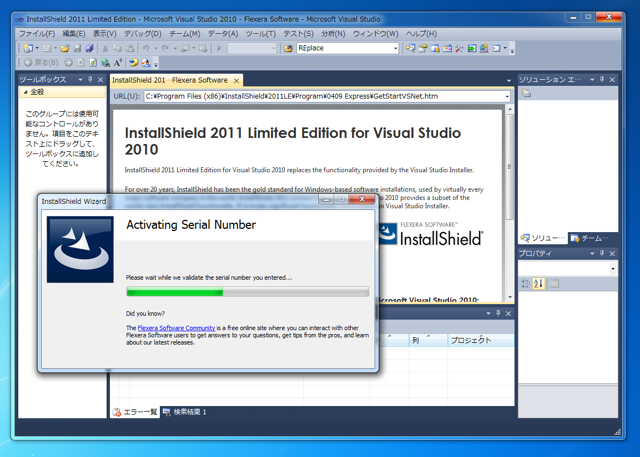Collapse the 全般 toolbox group
Image resolution: width=640 pixels, height=457 pixels.
(x=25, y=92)
